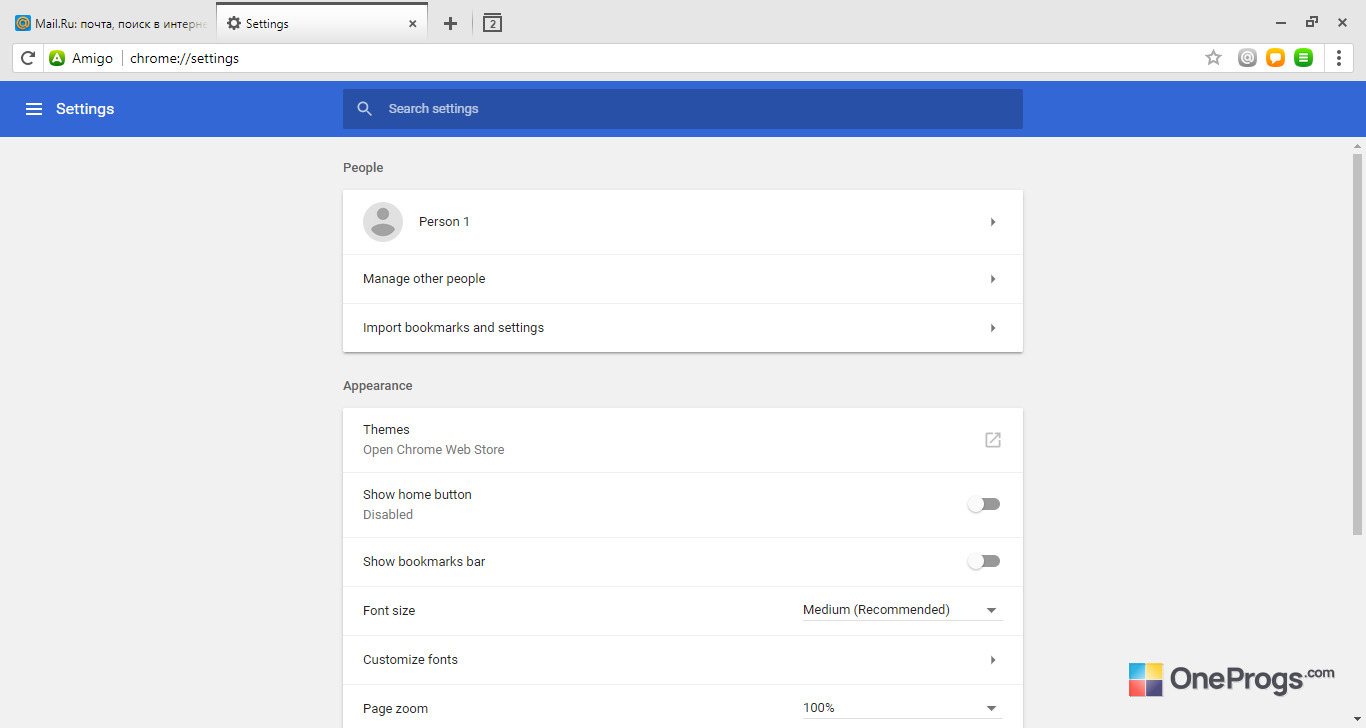Viewport: 1366px width, 728px height.
Task: Click the Open Chrome Web Store text
Action: pos(434,450)
